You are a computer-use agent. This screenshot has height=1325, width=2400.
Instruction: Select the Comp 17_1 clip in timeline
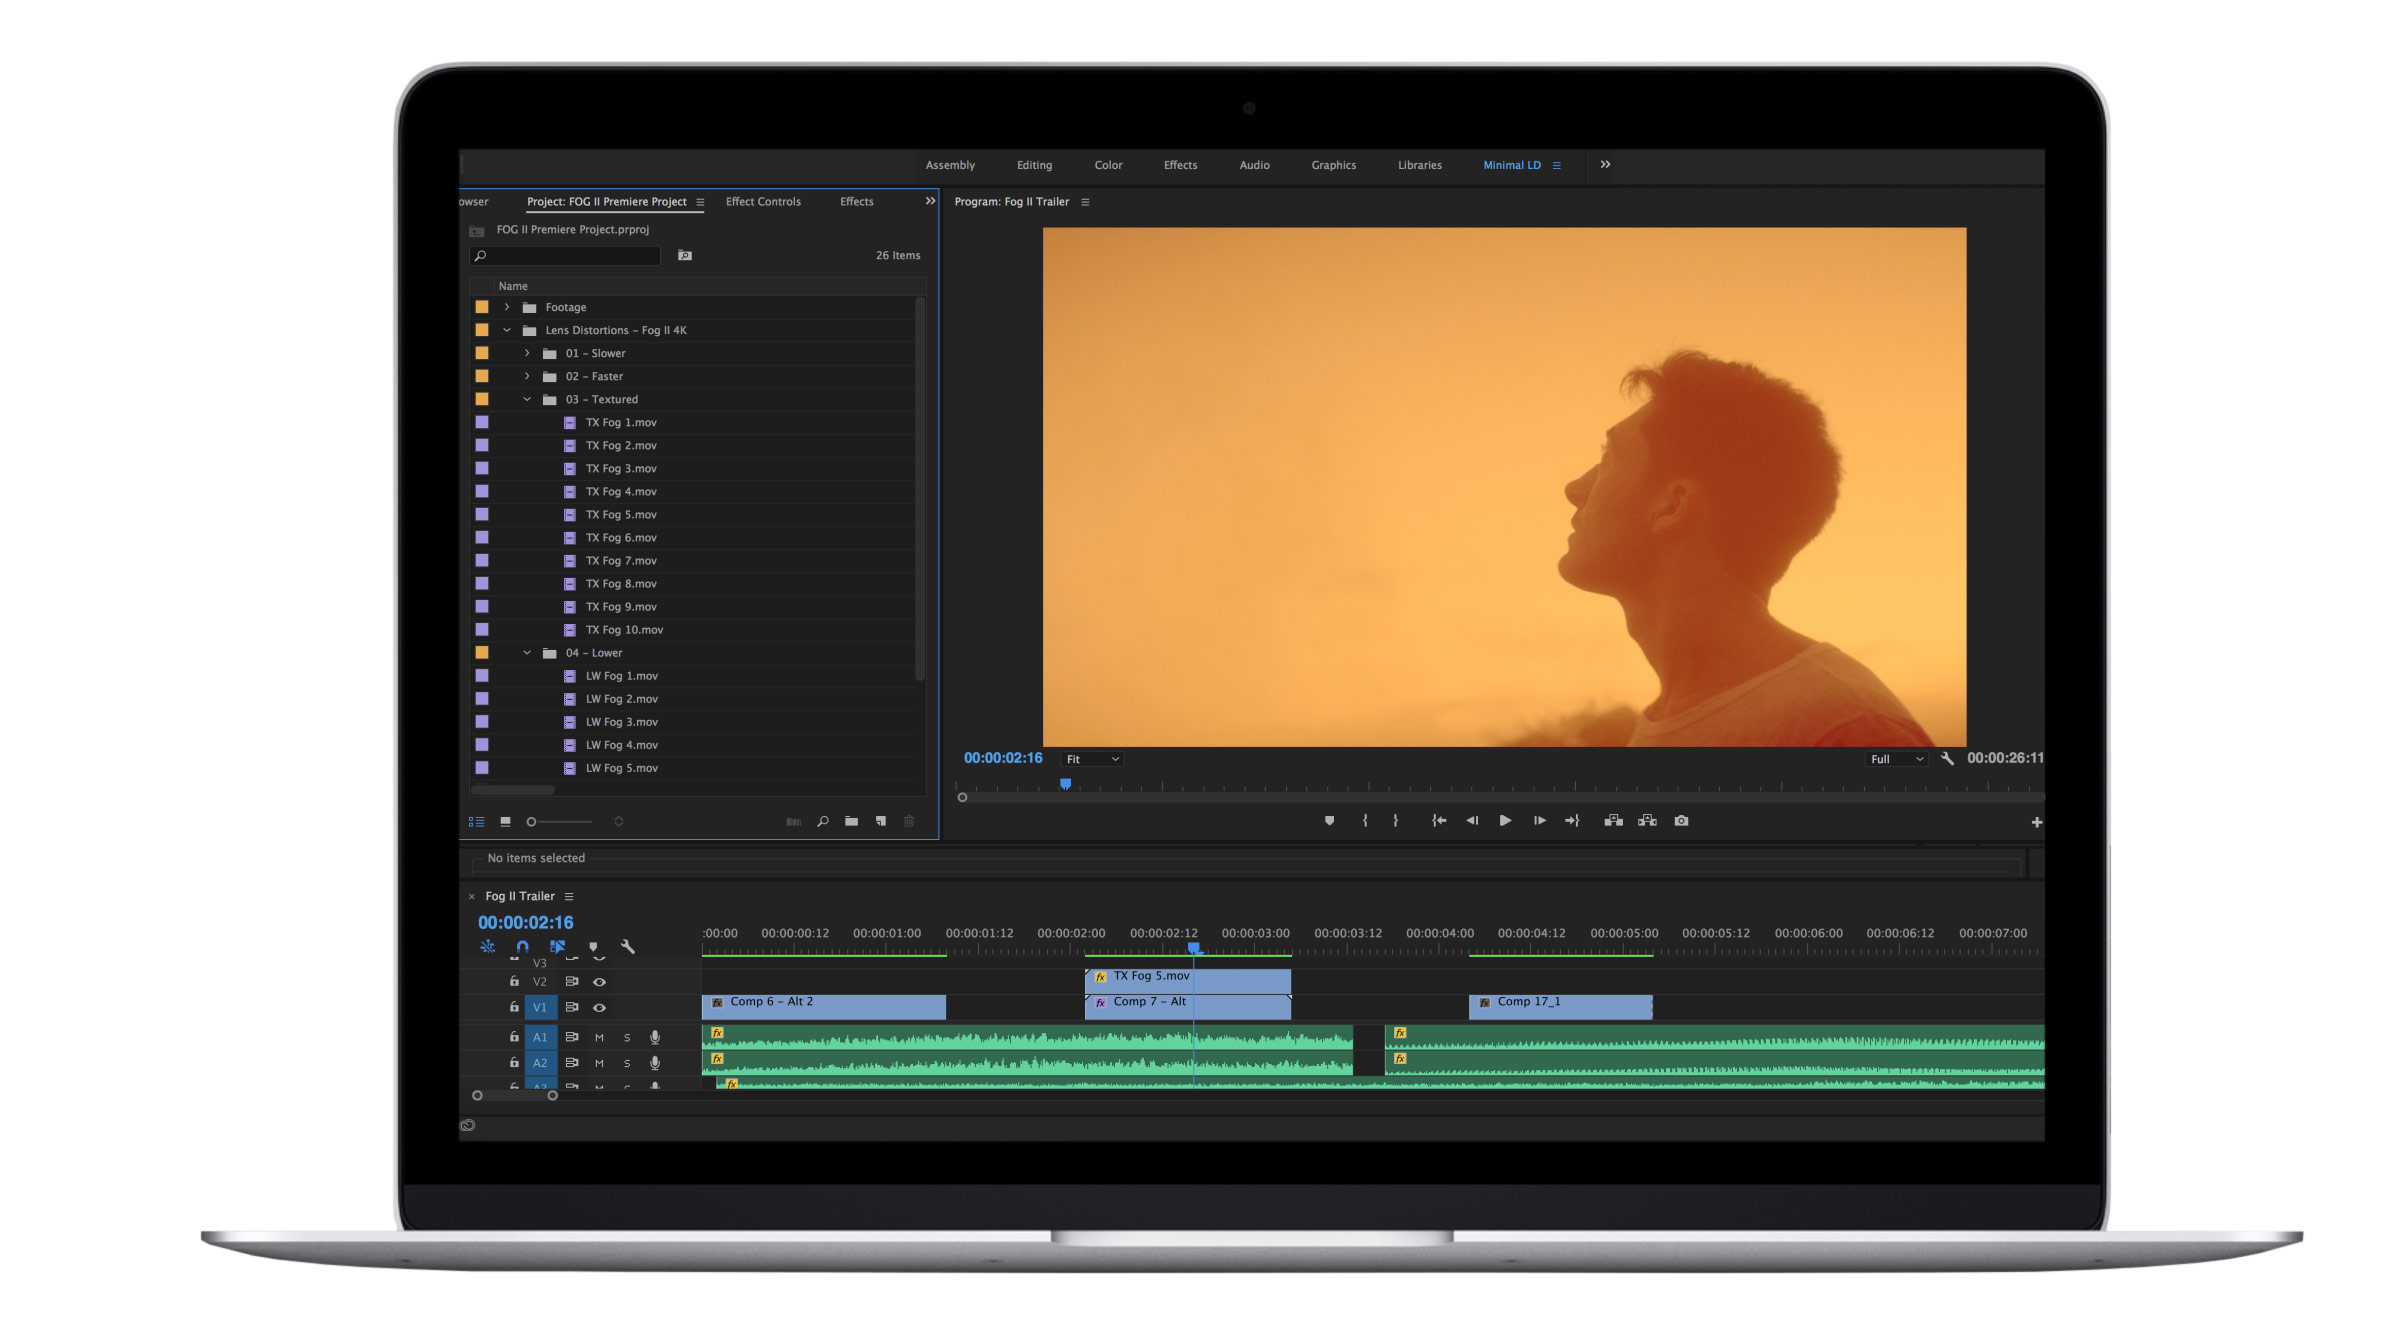(1561, 1006)
